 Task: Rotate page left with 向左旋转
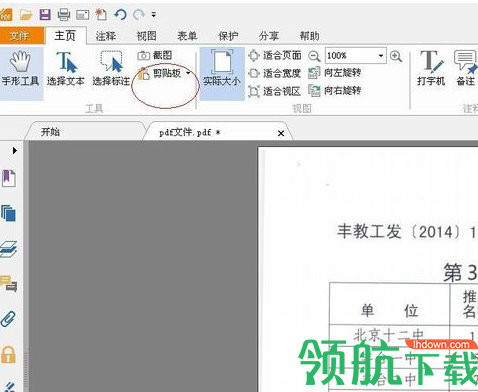click(x=335, y=73)
